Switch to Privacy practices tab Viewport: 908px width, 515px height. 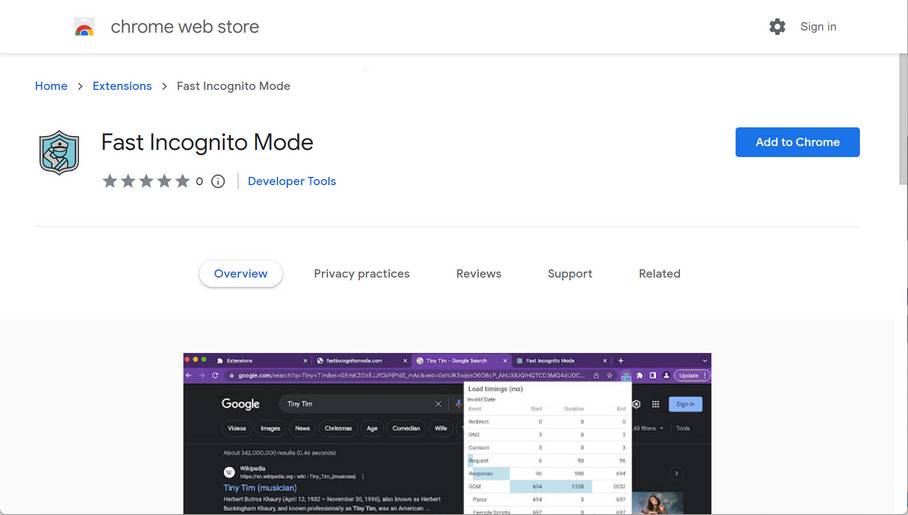coord(361,274)
